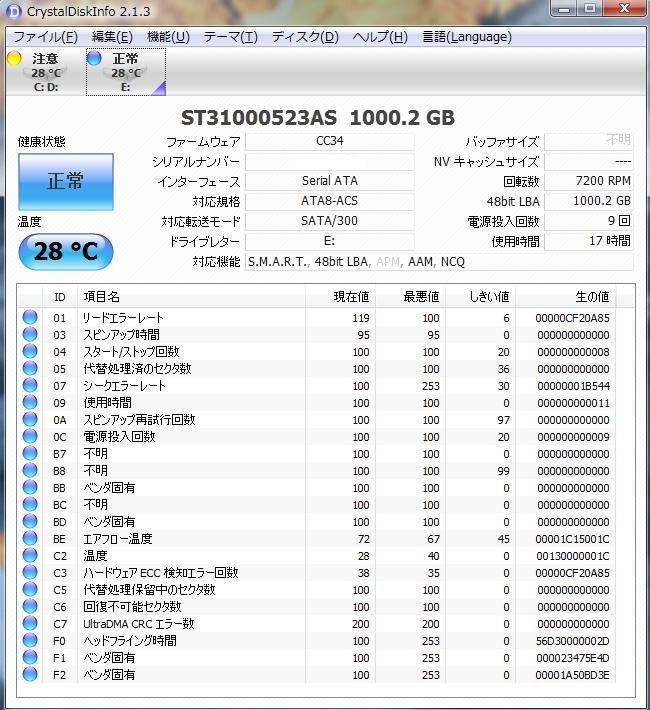This screenshot has width=650, height=710.
Task: Click status icon for 05 代替処理済のセクタ数
Action: tap(30, 368)
